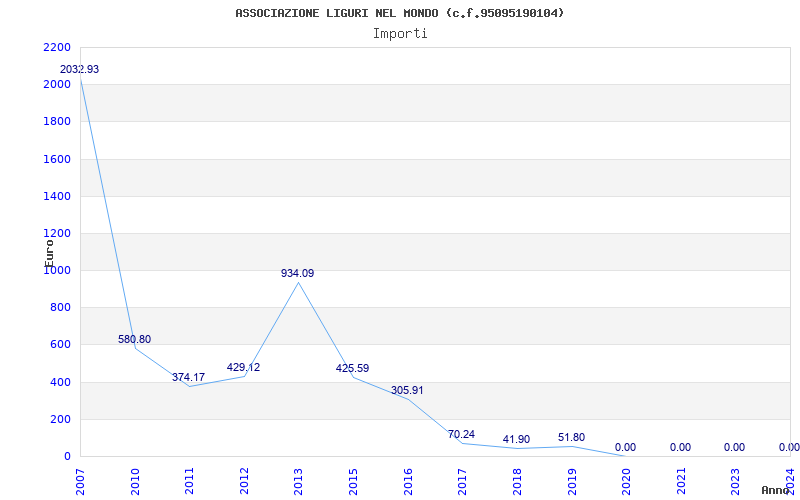Click the 41.90 data label
This screenshot has height=500, width=800.
[516, 440]
